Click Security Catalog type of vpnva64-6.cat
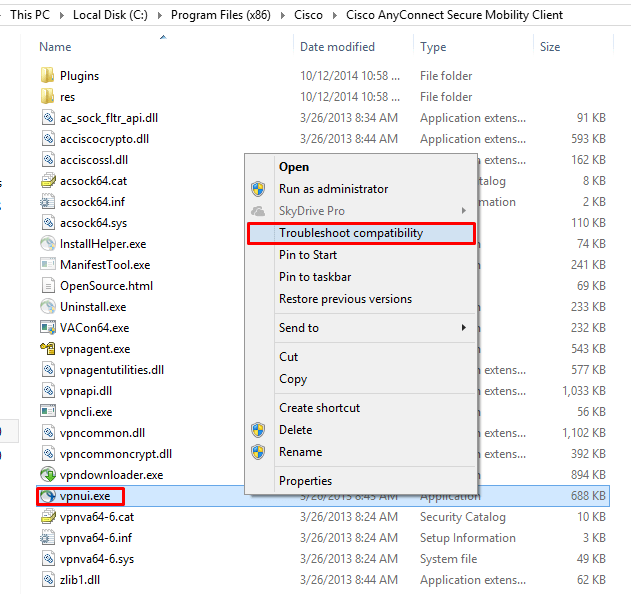The image size is (631, 594). (x=462, y=517)
